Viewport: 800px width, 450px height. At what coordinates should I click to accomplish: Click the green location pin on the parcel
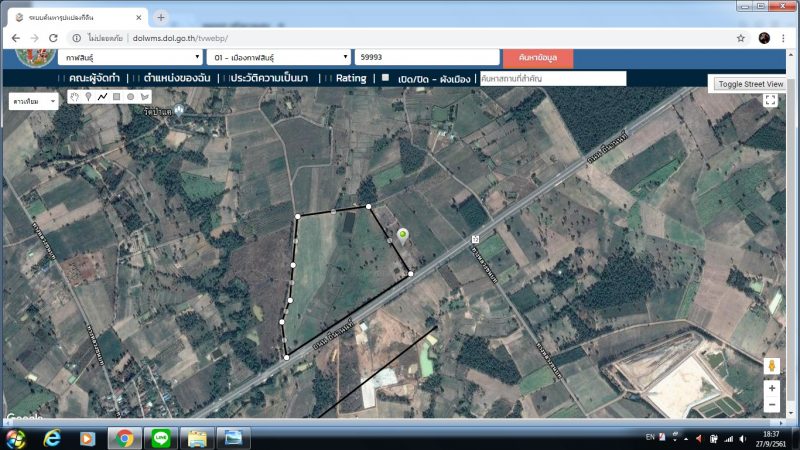[x=403, y=236]
